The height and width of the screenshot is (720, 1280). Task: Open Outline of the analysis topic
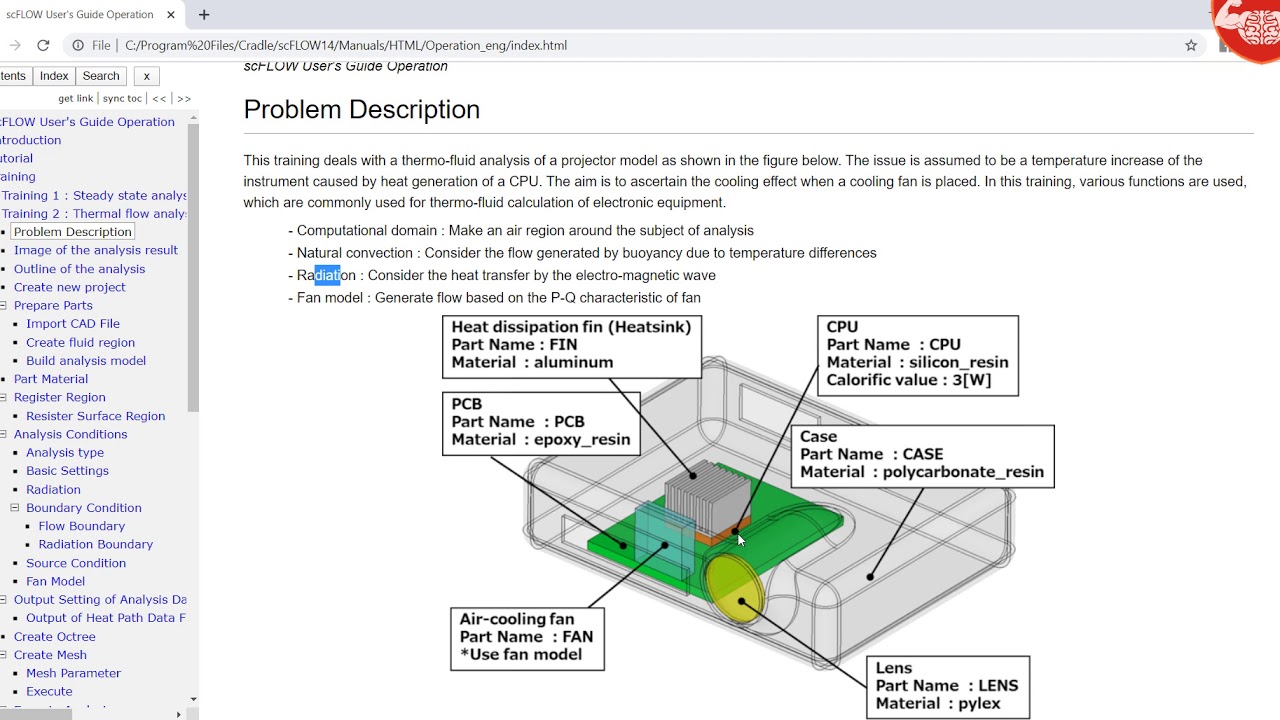pyautogui.click(x=79, y=269)
